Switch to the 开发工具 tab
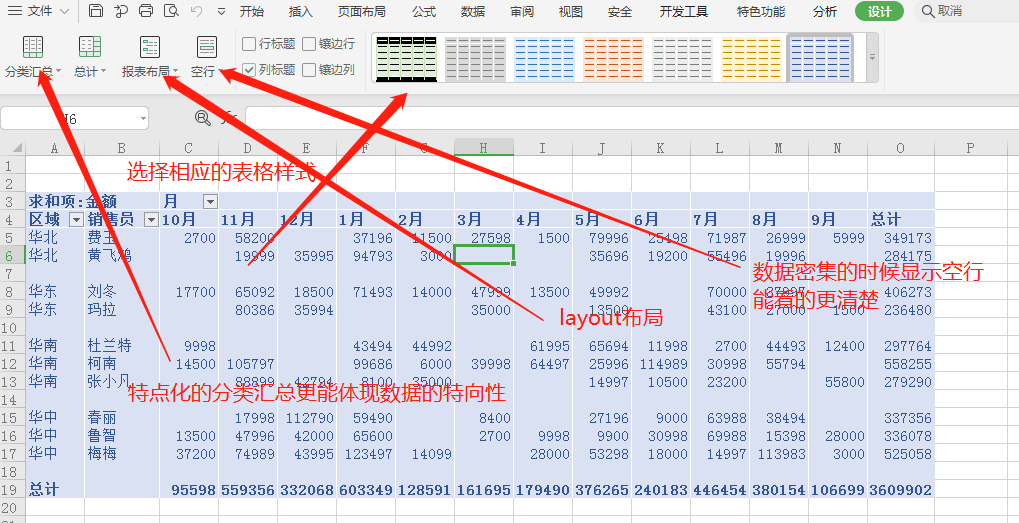Screen dimensions: 1019x523 pos(684,12)
